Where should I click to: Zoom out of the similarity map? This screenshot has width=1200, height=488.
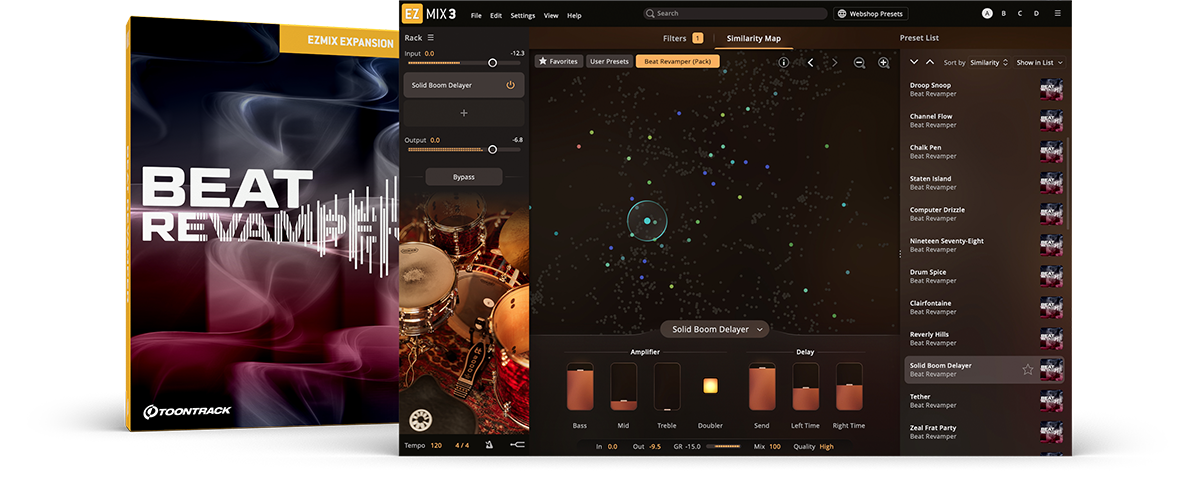coord(860,62)
